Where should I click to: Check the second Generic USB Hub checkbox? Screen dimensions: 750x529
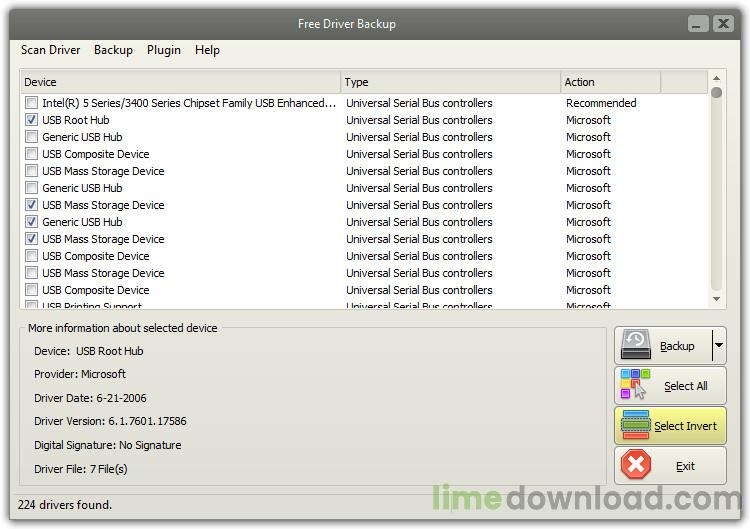tap(32, 187)
